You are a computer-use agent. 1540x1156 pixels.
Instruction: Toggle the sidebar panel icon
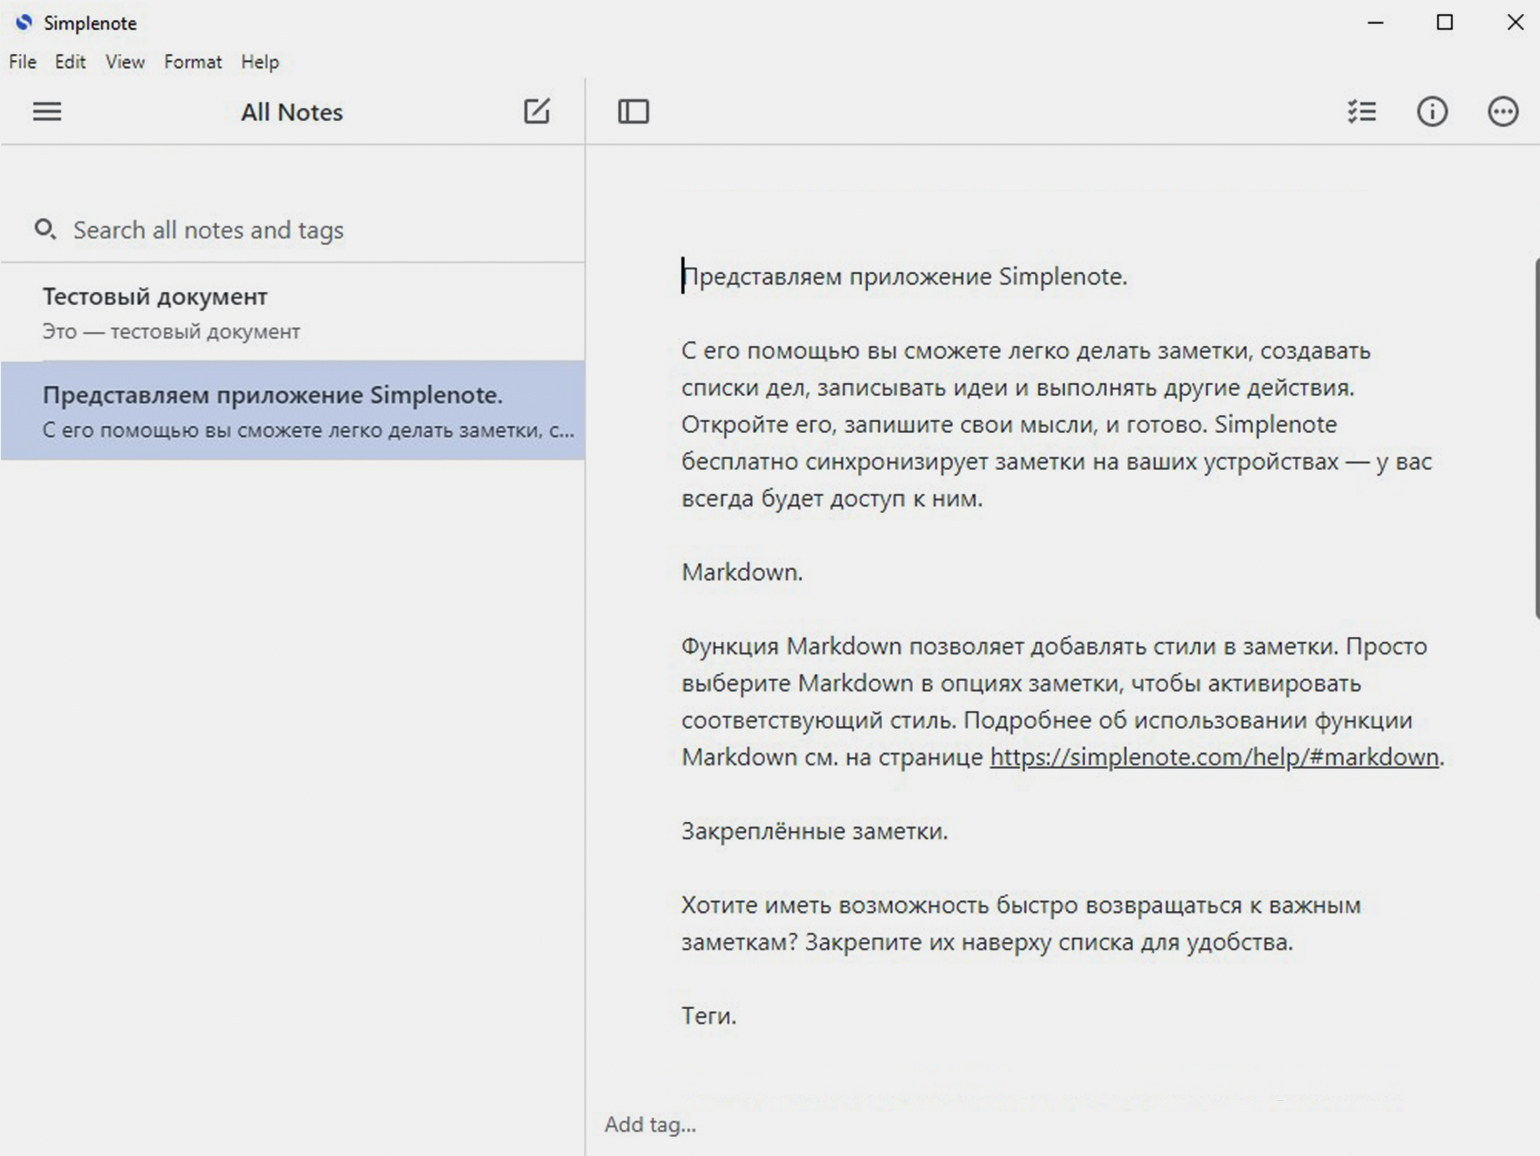pyautogui.click(x=633, y=111)
